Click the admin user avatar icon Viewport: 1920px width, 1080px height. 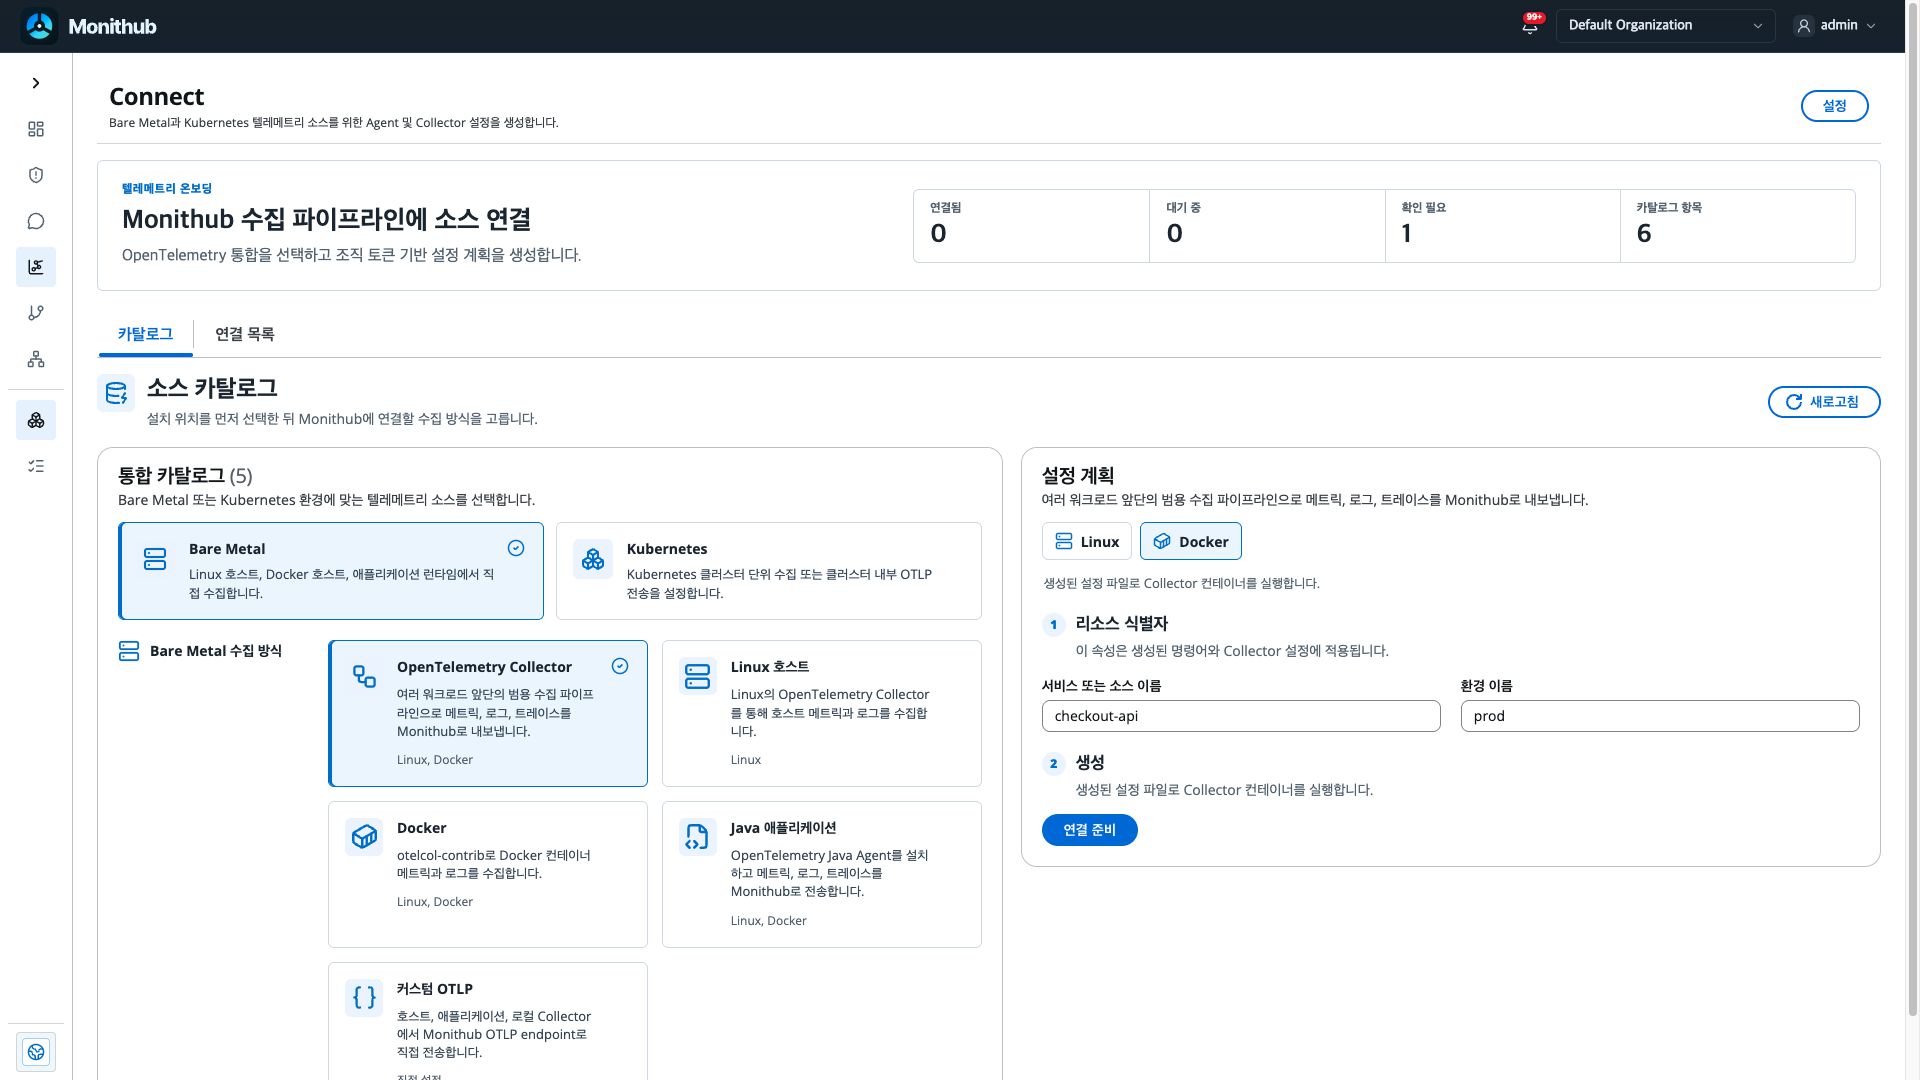click(1804, 26)
